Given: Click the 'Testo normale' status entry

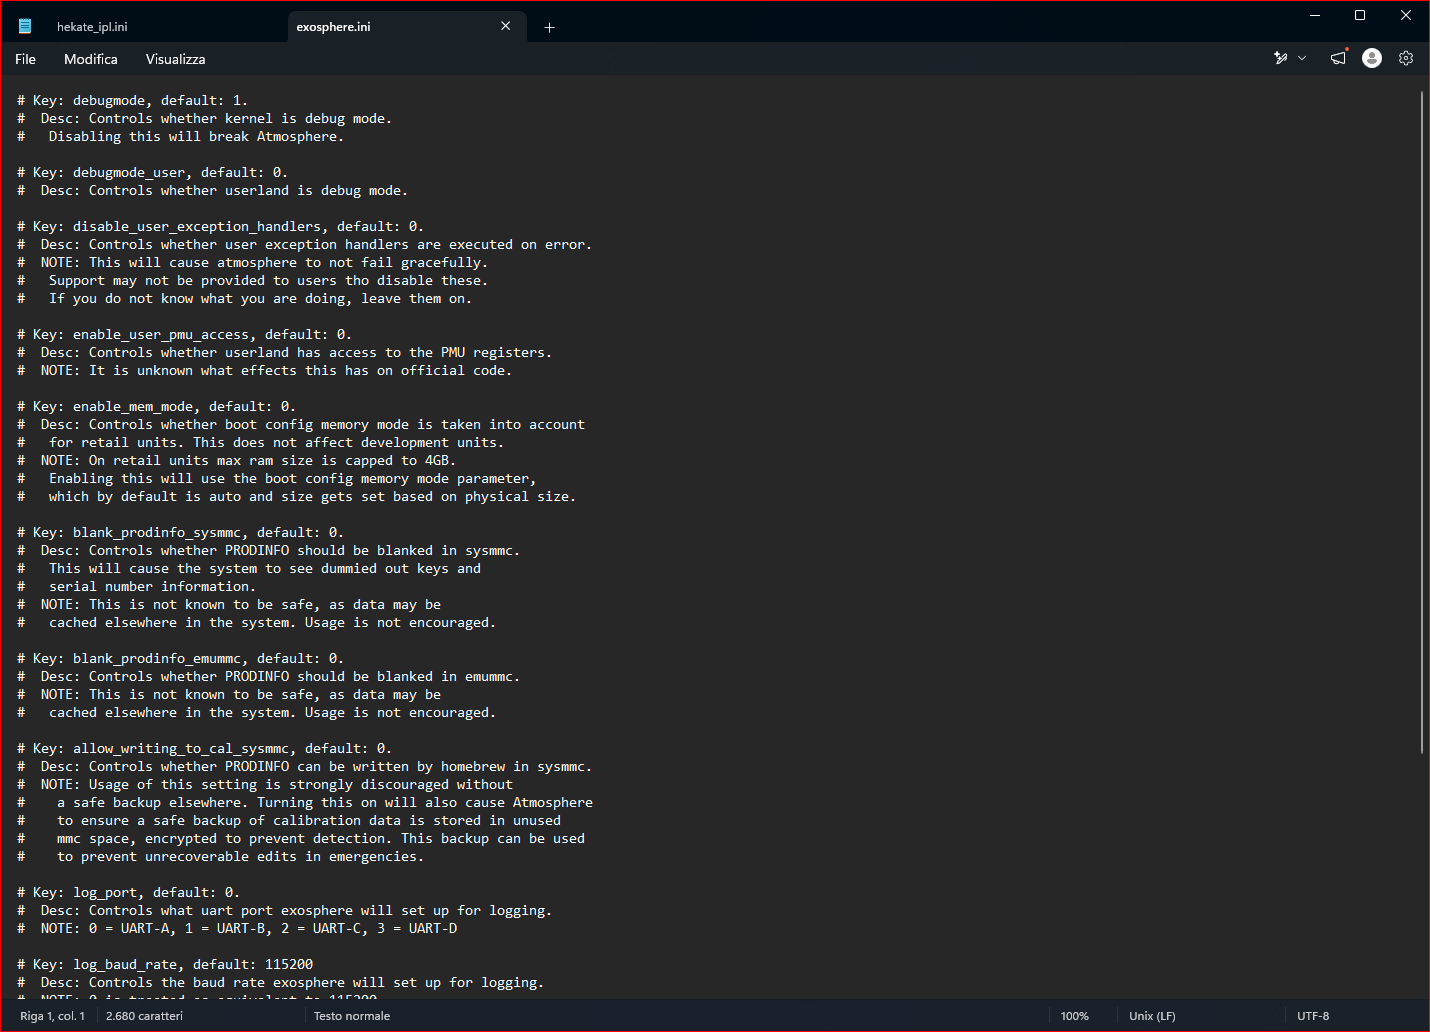Looking at the screenshot, I should pos(352,1016).
